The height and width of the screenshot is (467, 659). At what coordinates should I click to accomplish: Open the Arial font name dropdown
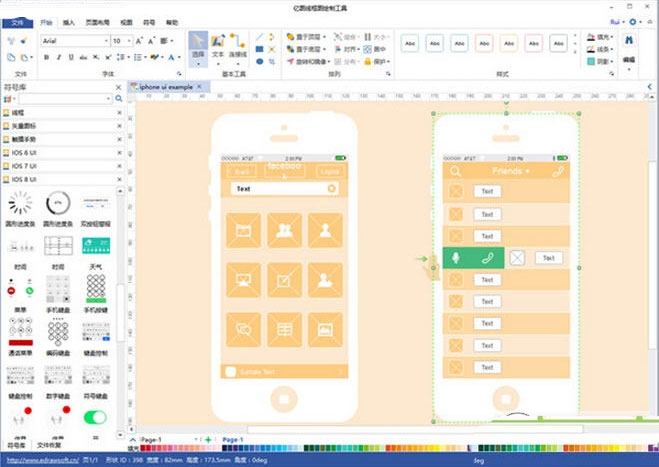click(106, 41)
